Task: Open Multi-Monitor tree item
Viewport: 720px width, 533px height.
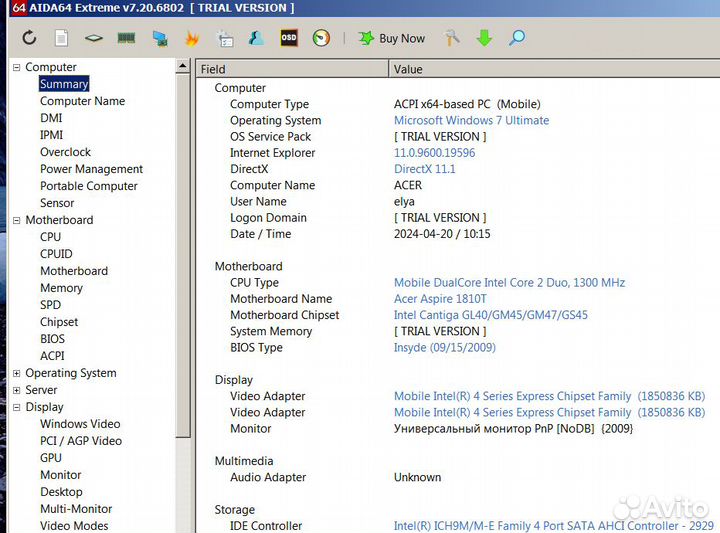Action: [76, 509]
